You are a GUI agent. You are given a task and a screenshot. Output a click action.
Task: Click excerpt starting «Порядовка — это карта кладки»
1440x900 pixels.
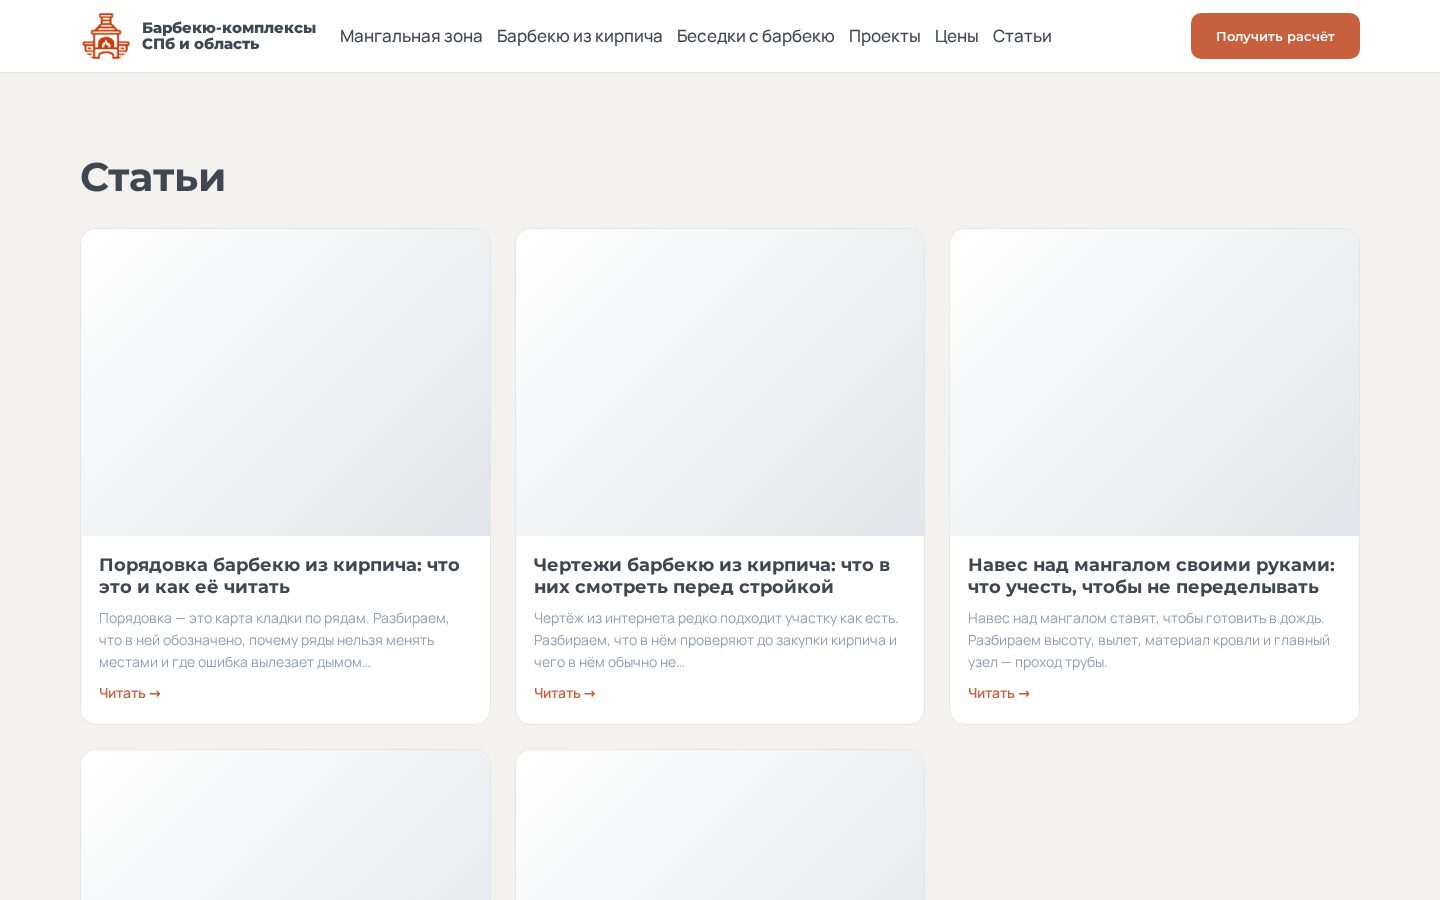(x=274, y=640)
